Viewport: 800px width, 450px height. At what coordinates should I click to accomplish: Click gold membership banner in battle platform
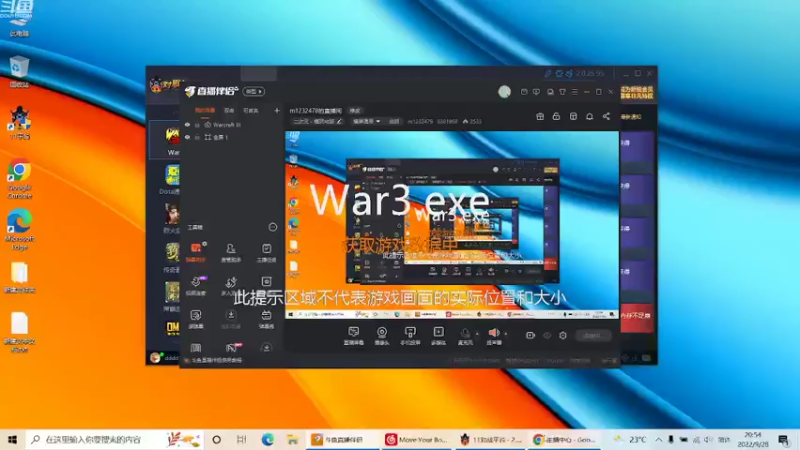(x=637, y=92)
